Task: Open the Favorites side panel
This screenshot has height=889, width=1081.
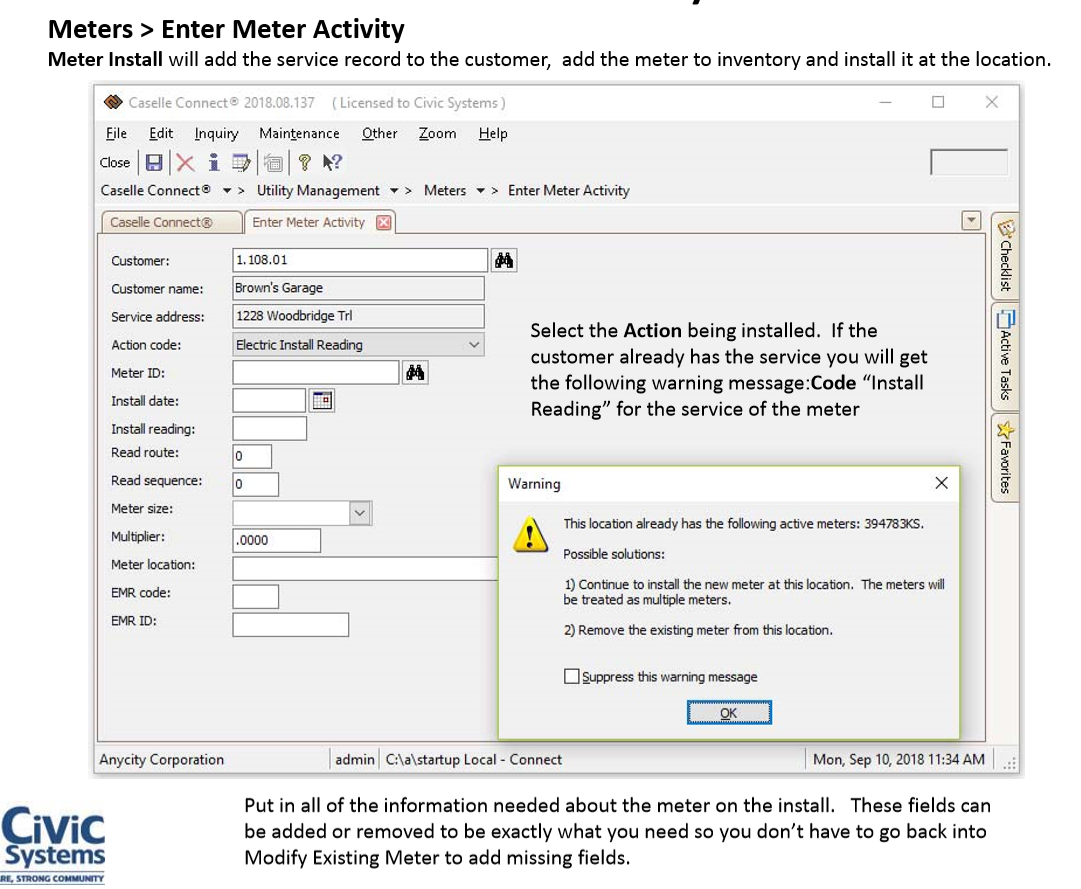Action: coord(1005,458)
